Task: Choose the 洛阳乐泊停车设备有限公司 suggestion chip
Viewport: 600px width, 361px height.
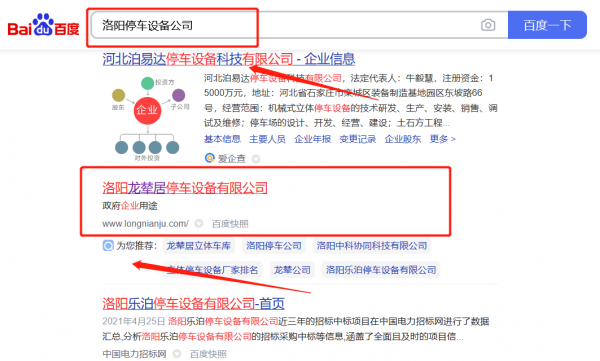Action: [381, 270]
